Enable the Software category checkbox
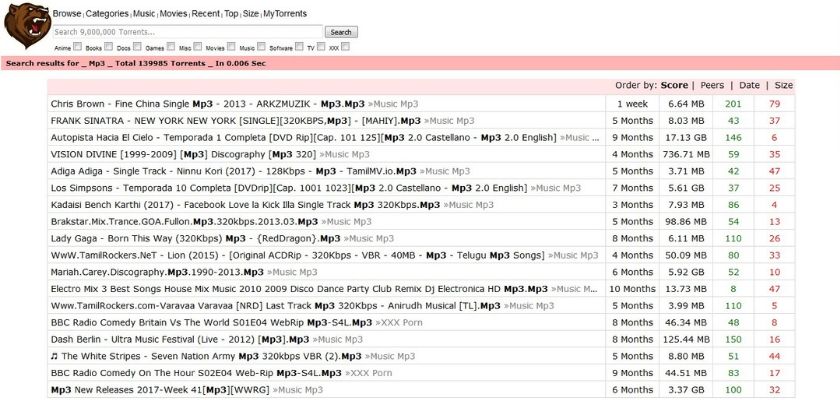840x400 pixels. [299, 47]
